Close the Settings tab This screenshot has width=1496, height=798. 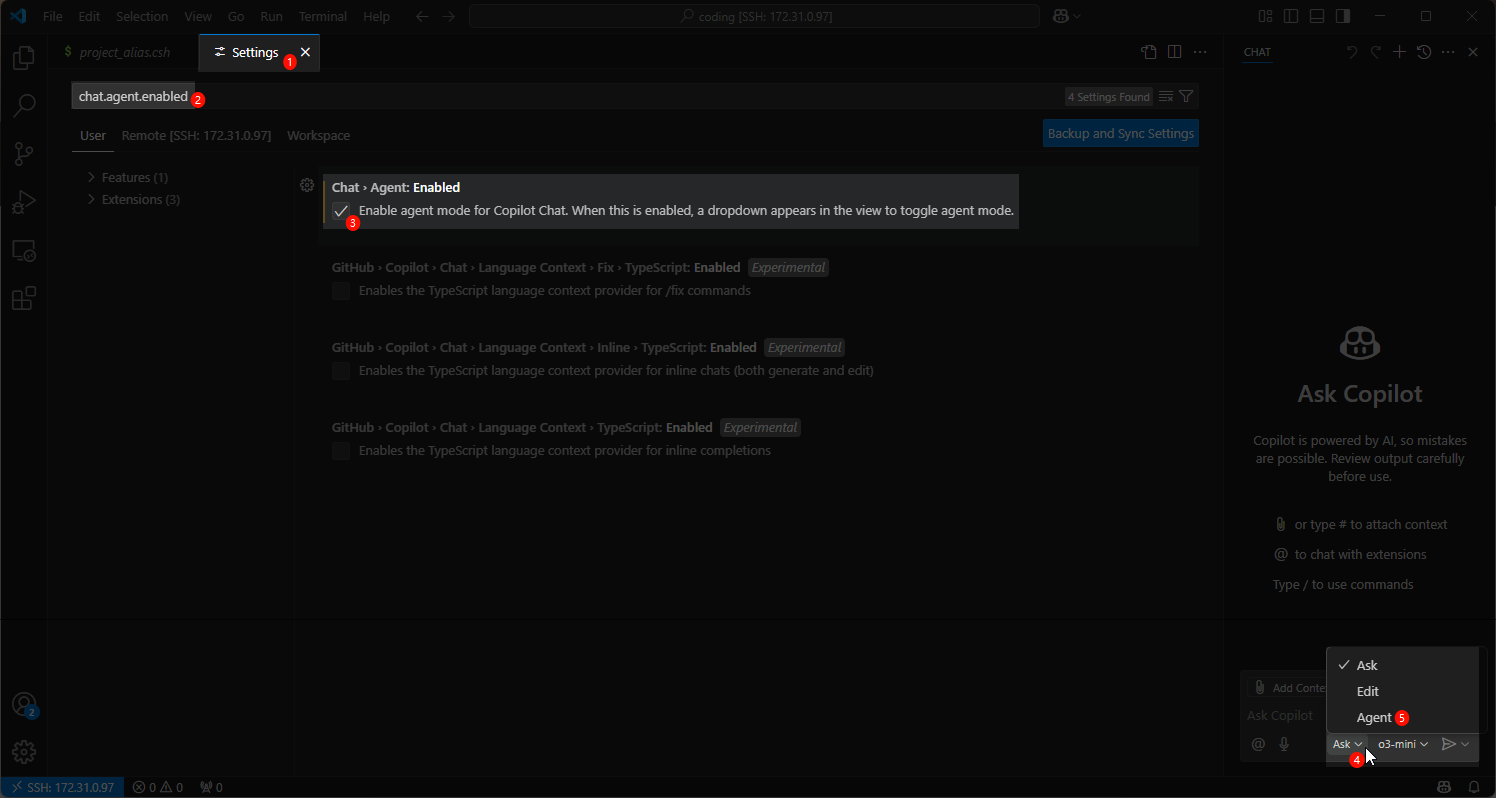(305, 52)
